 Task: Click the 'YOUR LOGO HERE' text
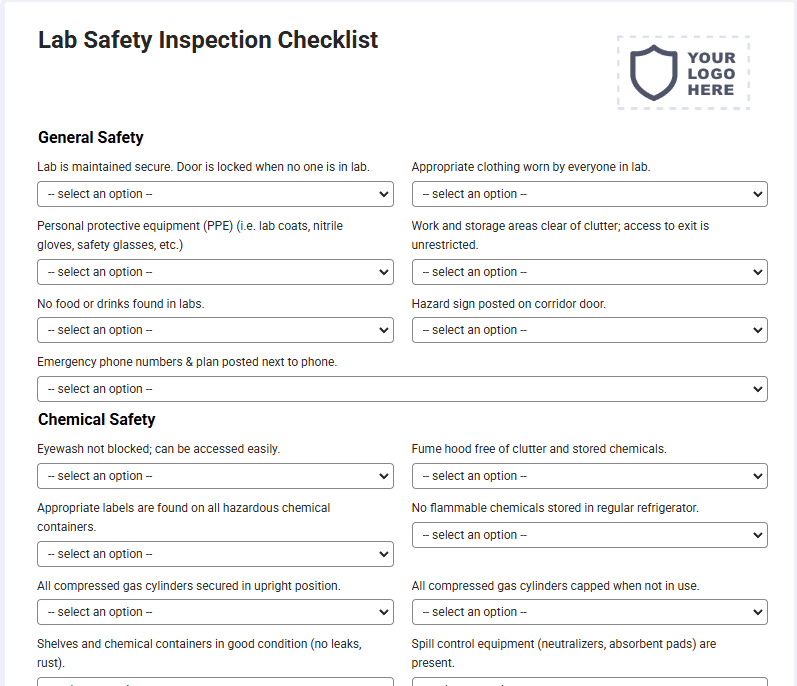point(711,74)
